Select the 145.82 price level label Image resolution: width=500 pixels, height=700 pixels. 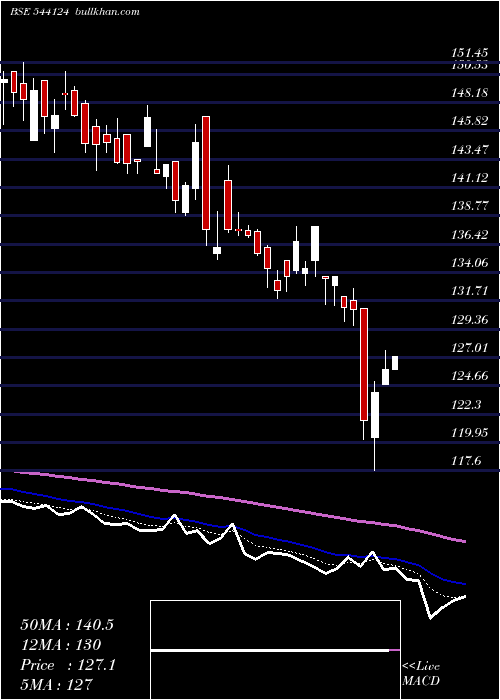click(469, 121)
